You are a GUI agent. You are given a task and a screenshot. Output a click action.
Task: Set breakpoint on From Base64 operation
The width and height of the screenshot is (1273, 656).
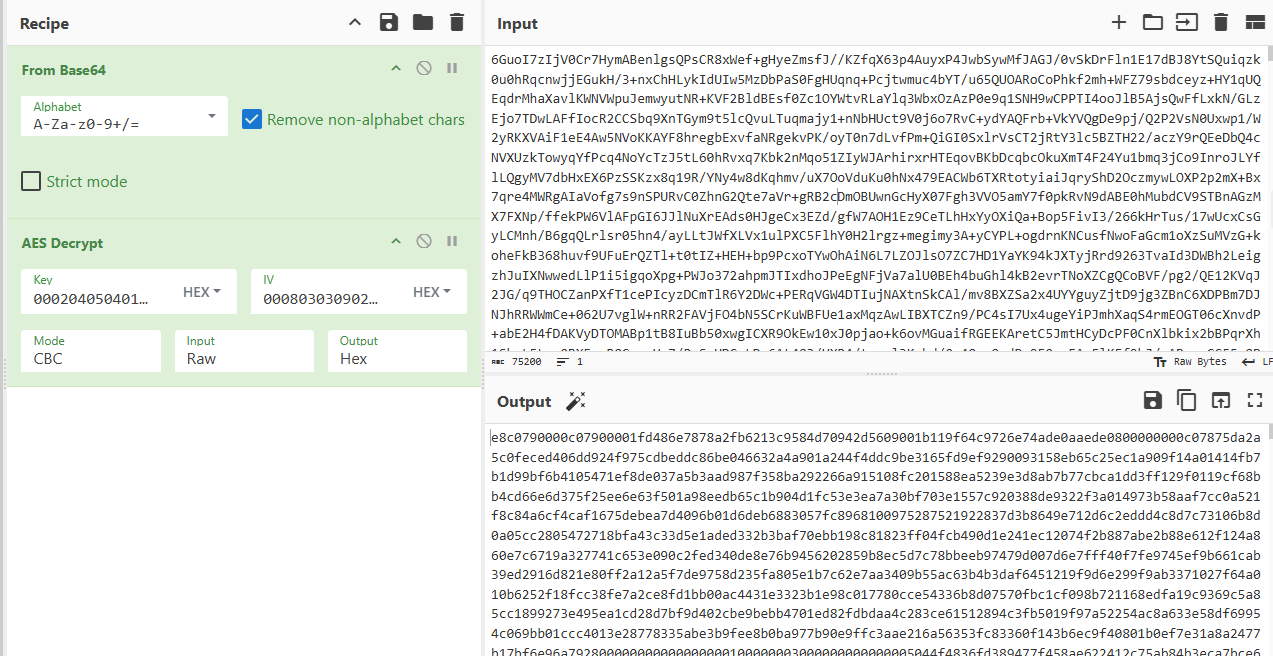click(x=452, y=69)
